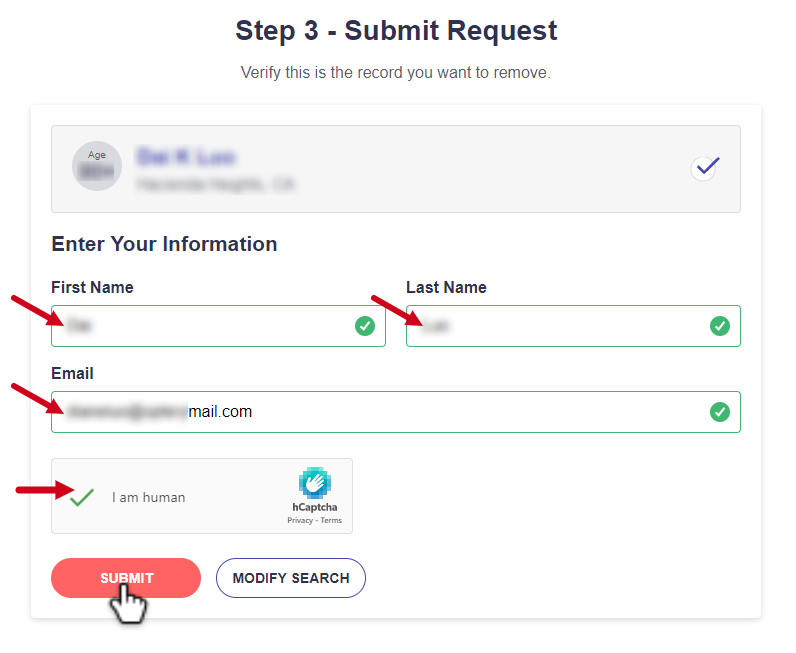Open the hCaptcha Terms link
Image resolution: width=796 pixels, height=653 pixels.
tap(331, 520)
